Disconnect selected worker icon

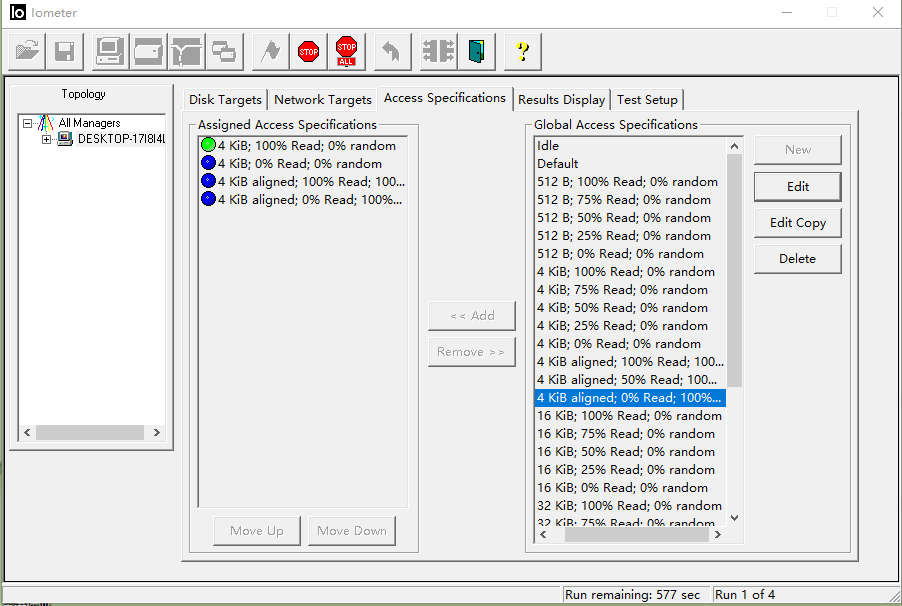coord(438,51)
